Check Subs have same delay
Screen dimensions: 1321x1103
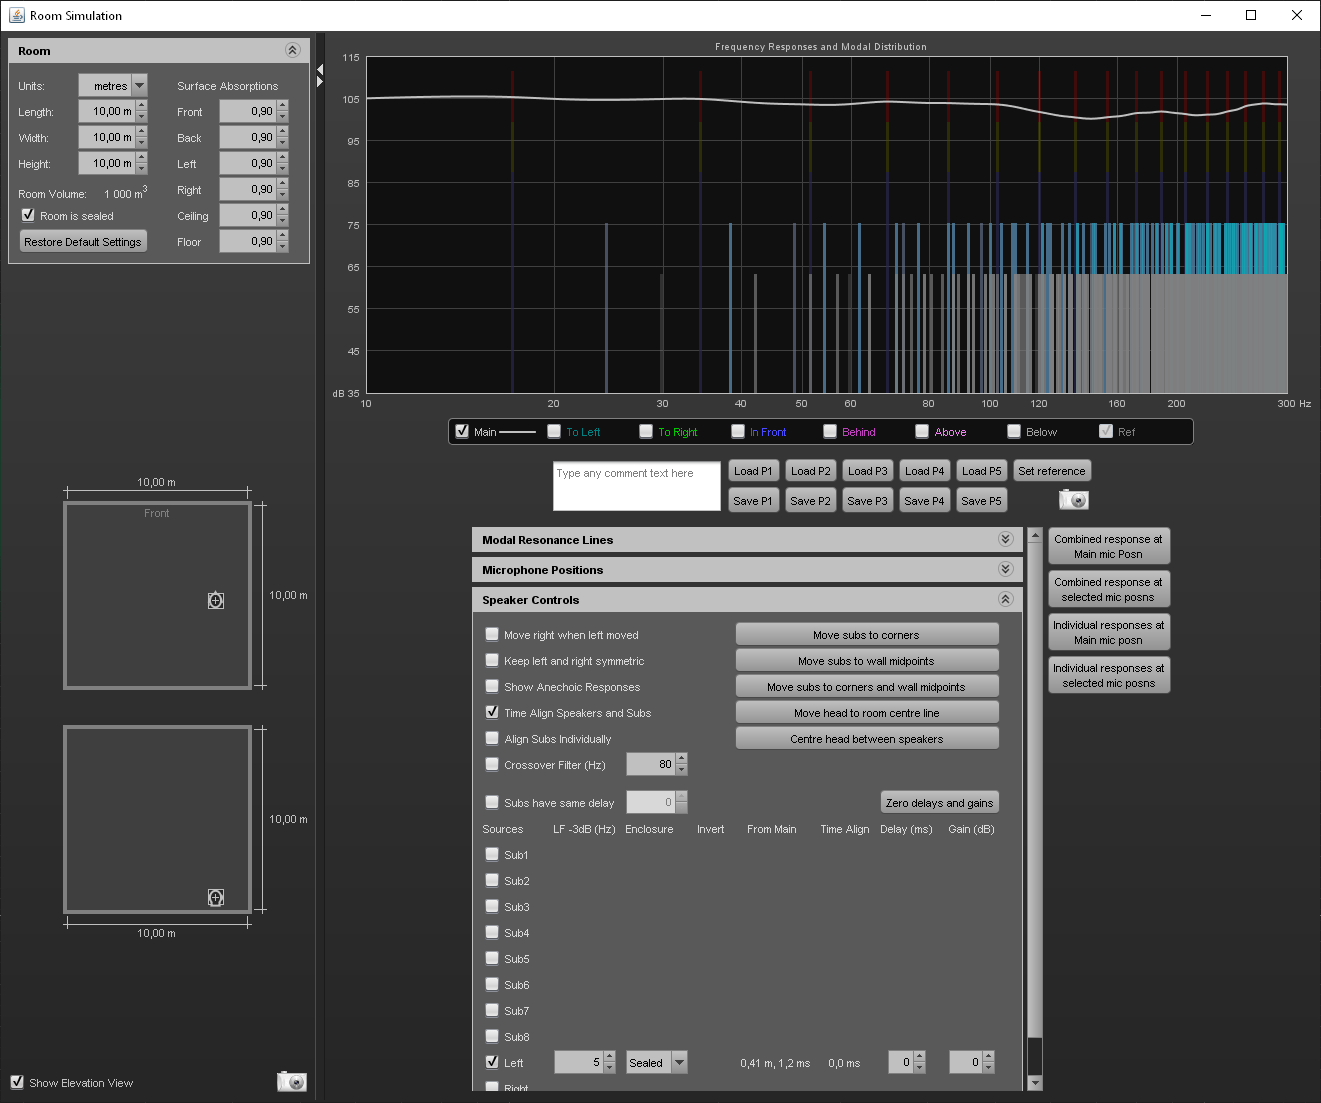[492, 802]
